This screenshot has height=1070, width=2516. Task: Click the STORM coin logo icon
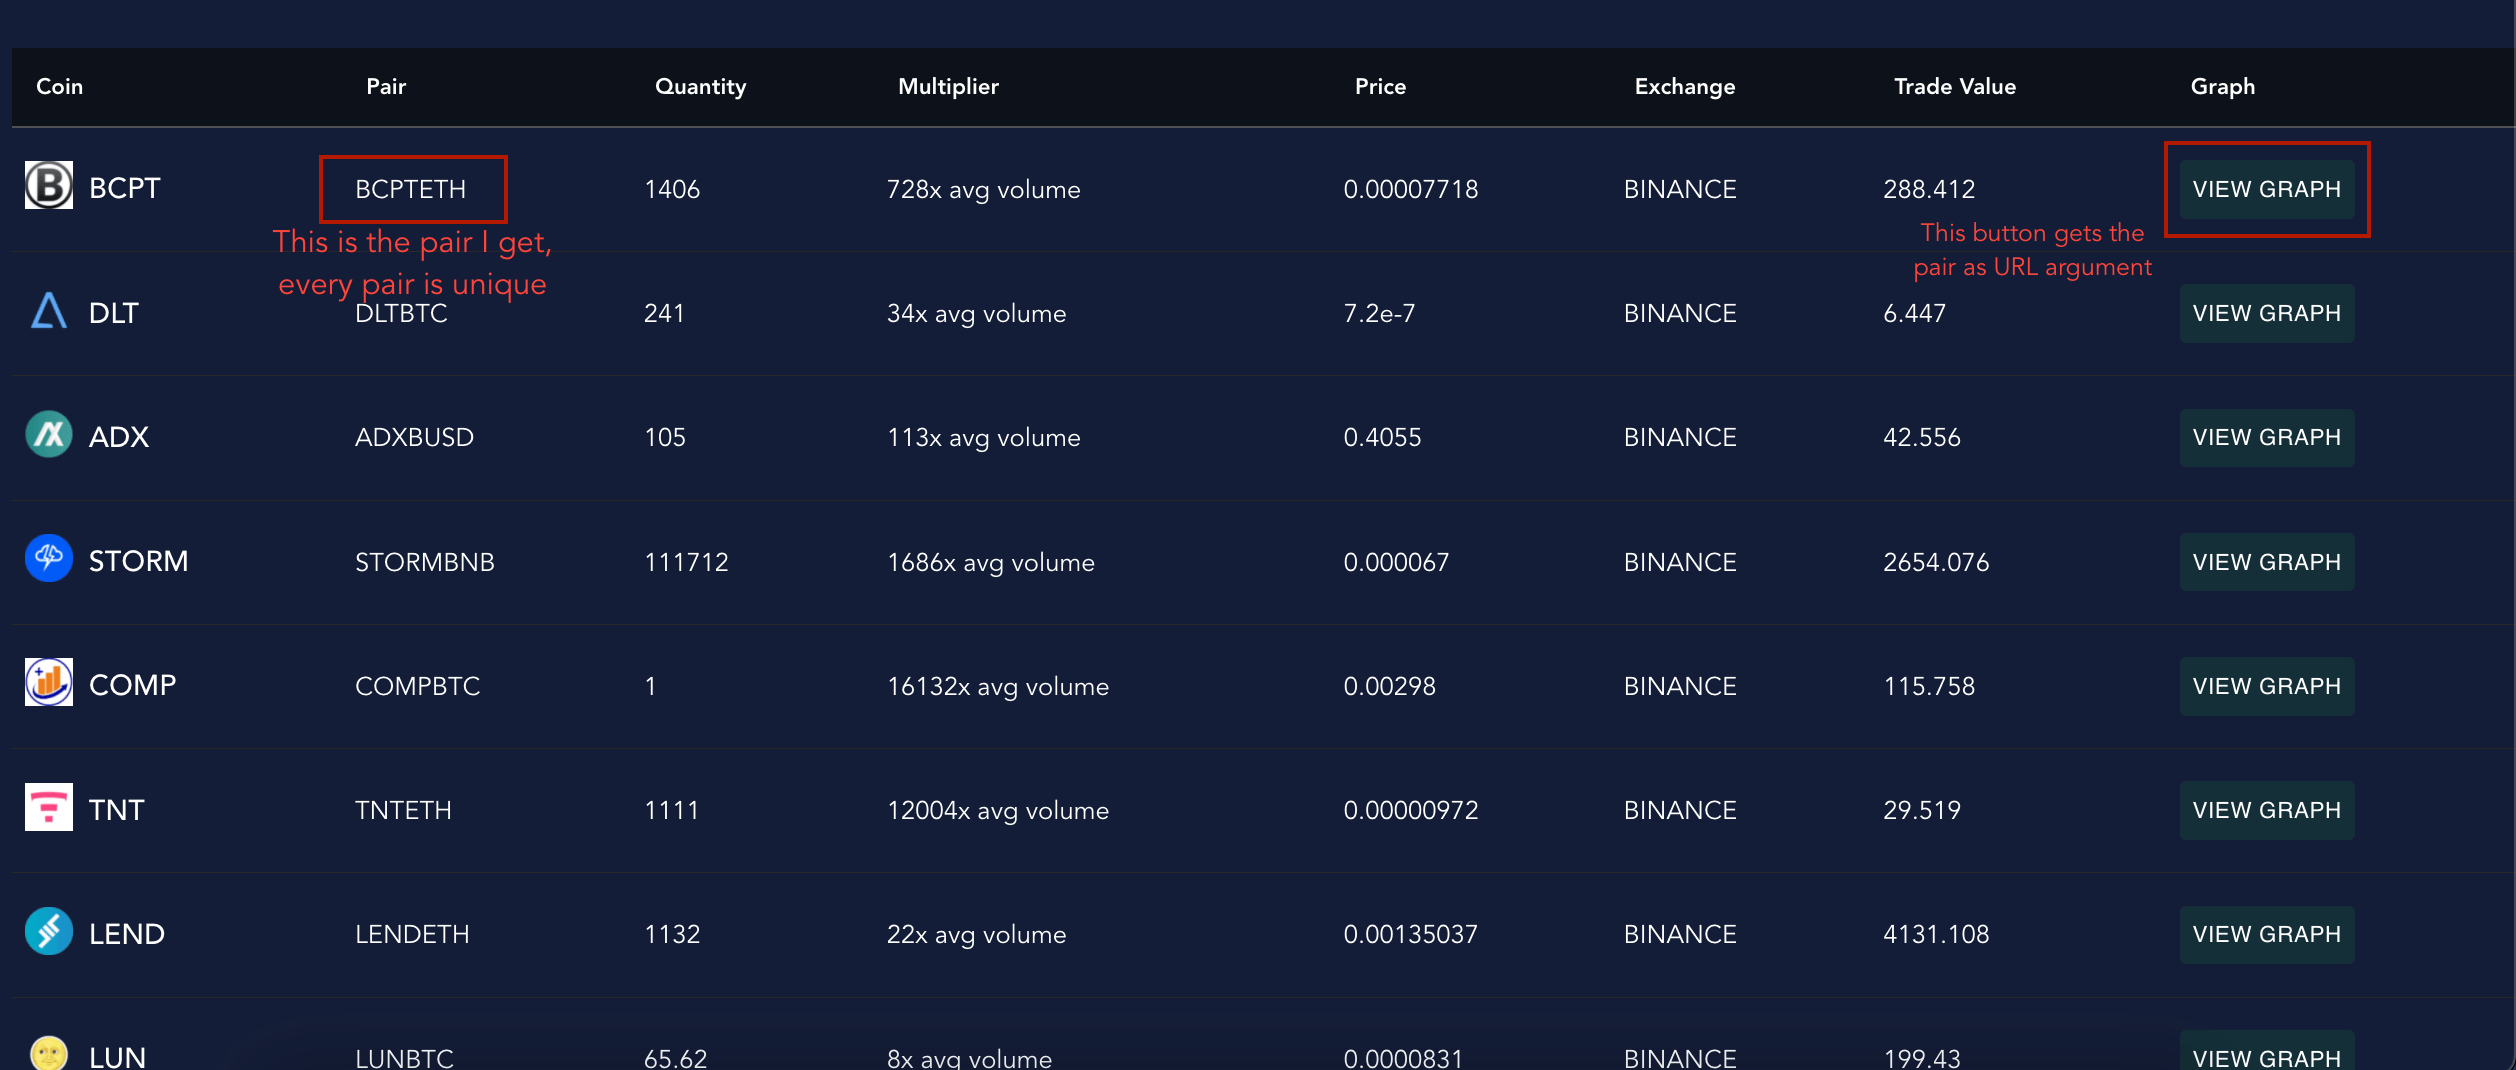coord(49,559)
